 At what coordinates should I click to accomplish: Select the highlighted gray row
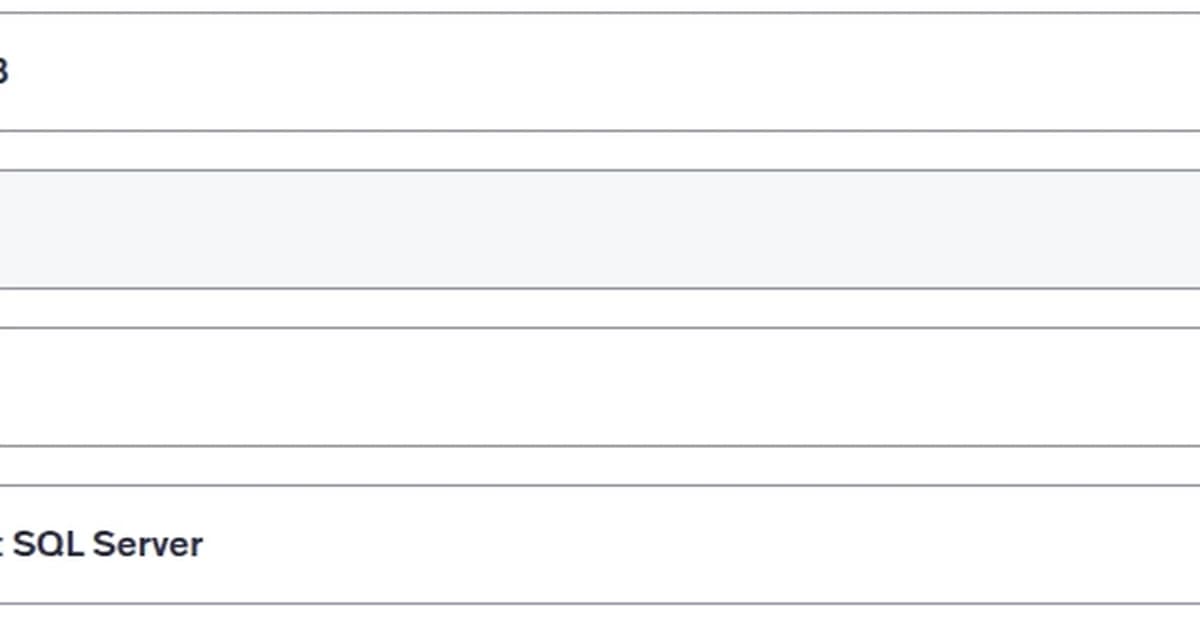[600, 229]
